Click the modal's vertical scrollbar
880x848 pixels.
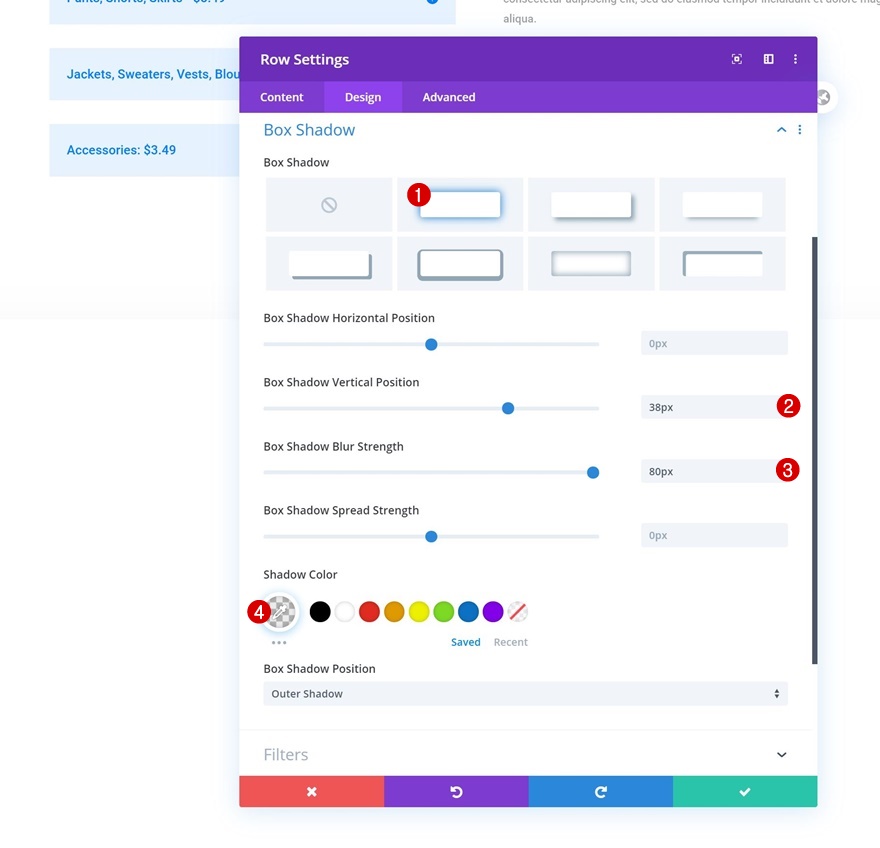click(814, 450)
